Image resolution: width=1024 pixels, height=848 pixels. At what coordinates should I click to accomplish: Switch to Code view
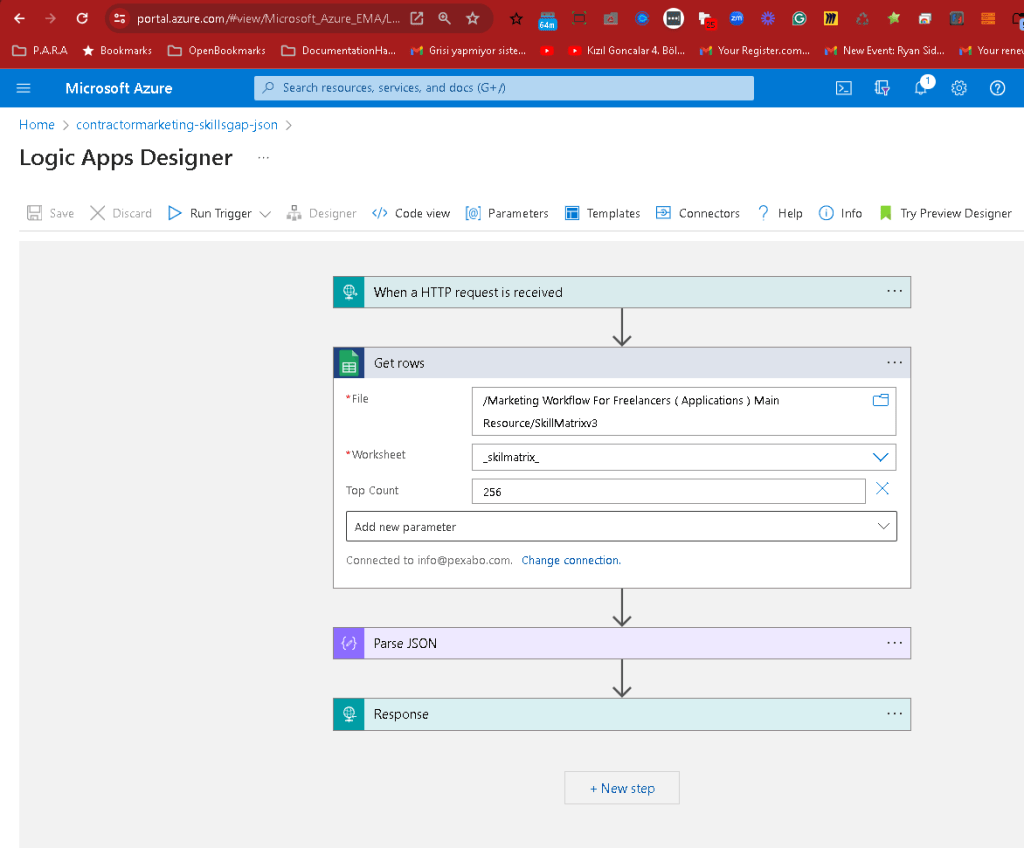pyautogui.click(x=411, y=213)
